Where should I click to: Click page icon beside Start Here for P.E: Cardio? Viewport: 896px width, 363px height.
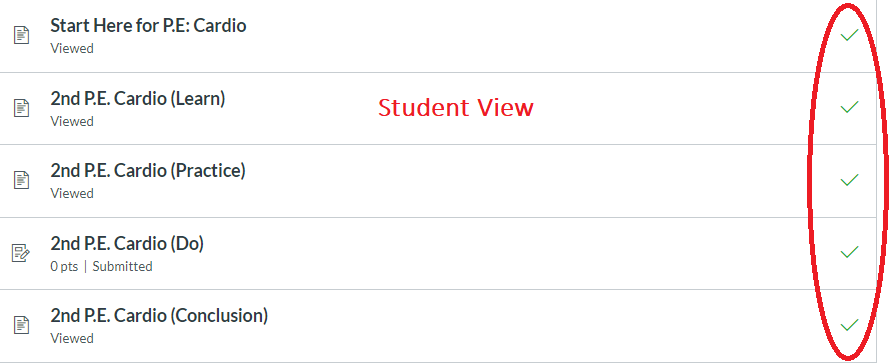[21, 35]
